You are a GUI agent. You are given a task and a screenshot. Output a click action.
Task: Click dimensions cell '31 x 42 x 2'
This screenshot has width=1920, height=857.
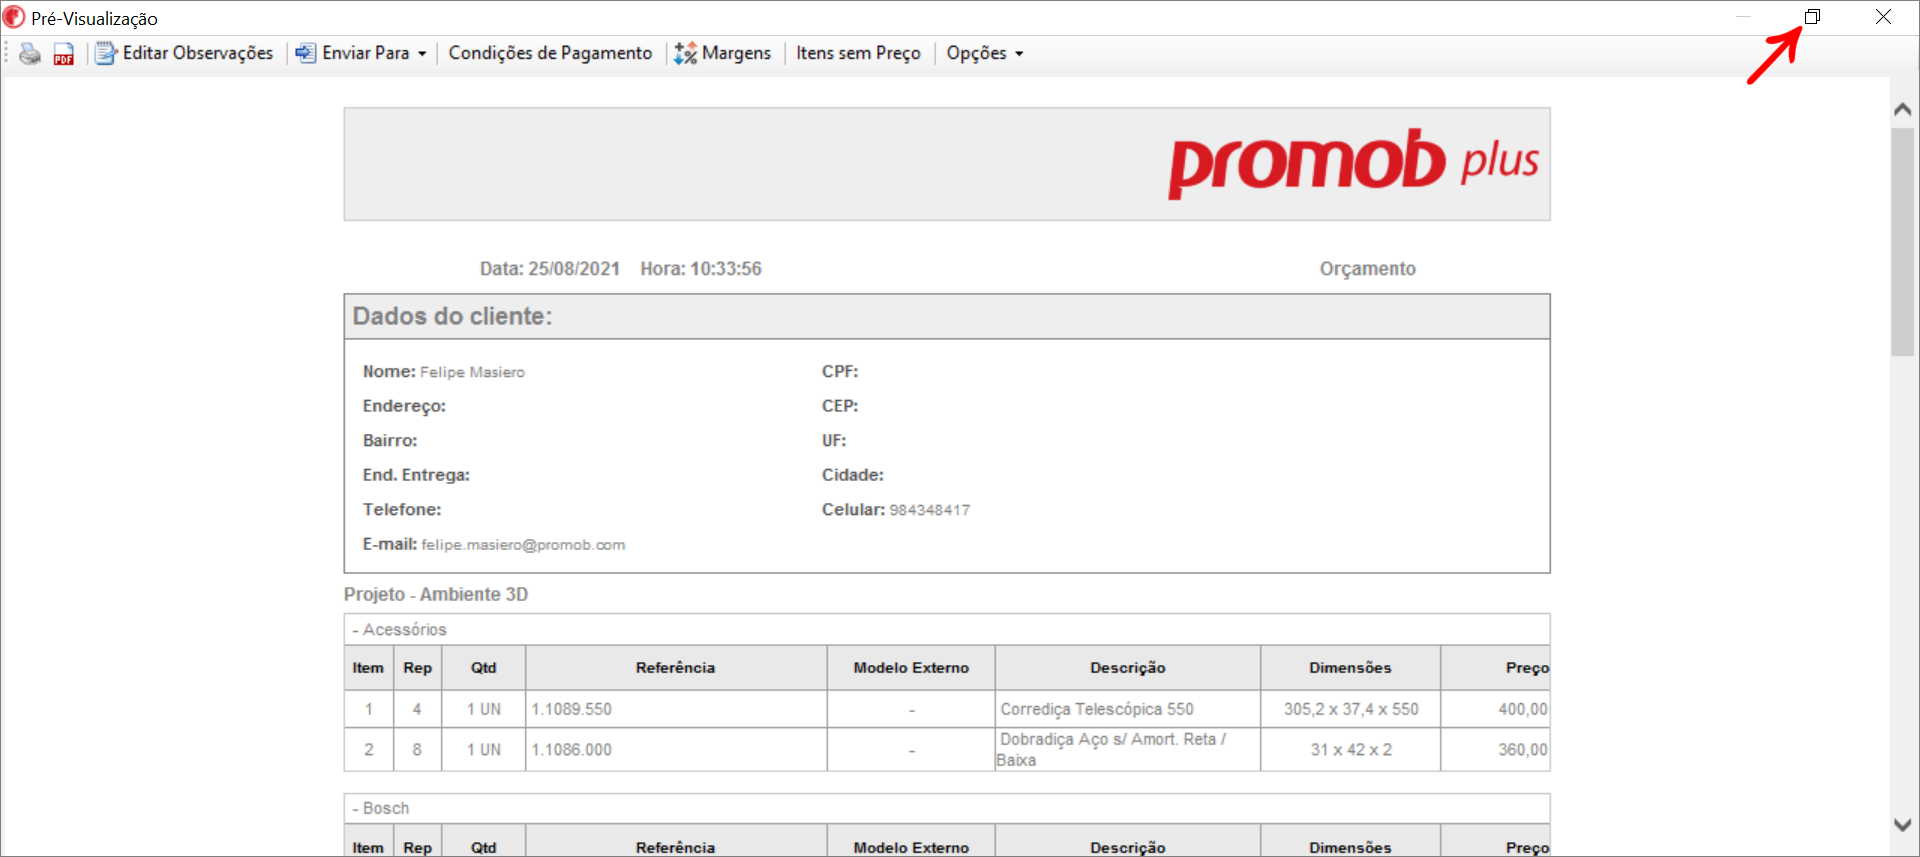[1351, 750]
